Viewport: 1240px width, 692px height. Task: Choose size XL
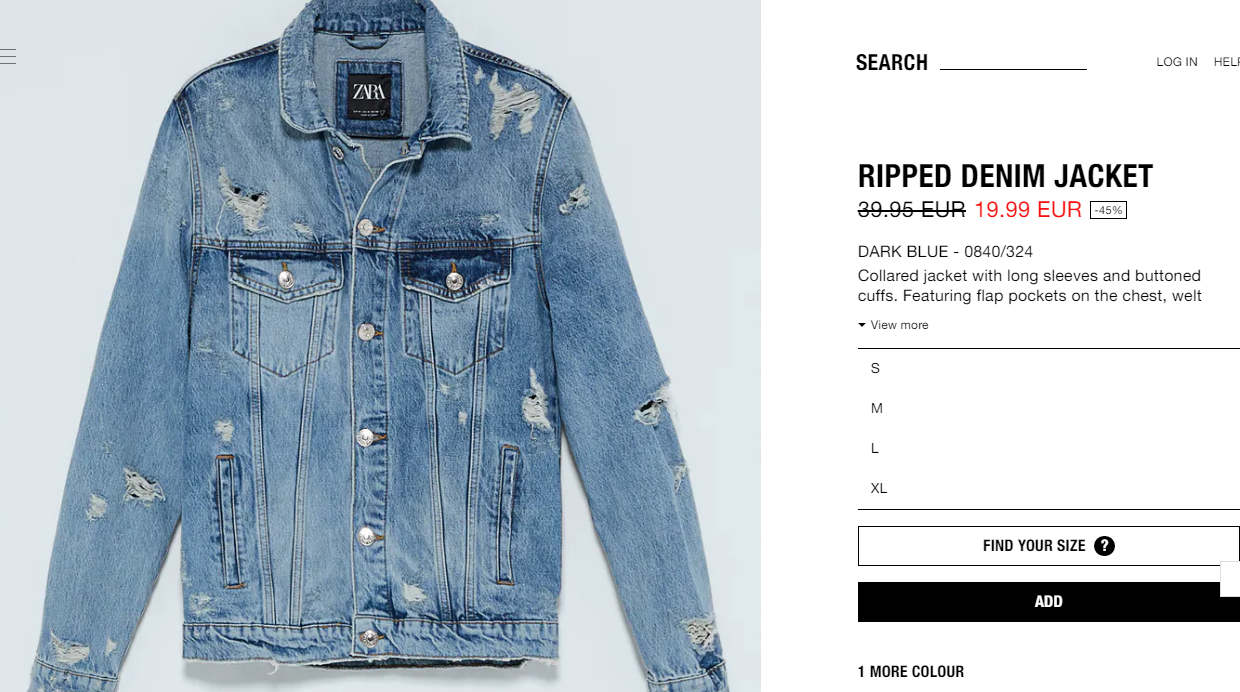(1049, 488)
